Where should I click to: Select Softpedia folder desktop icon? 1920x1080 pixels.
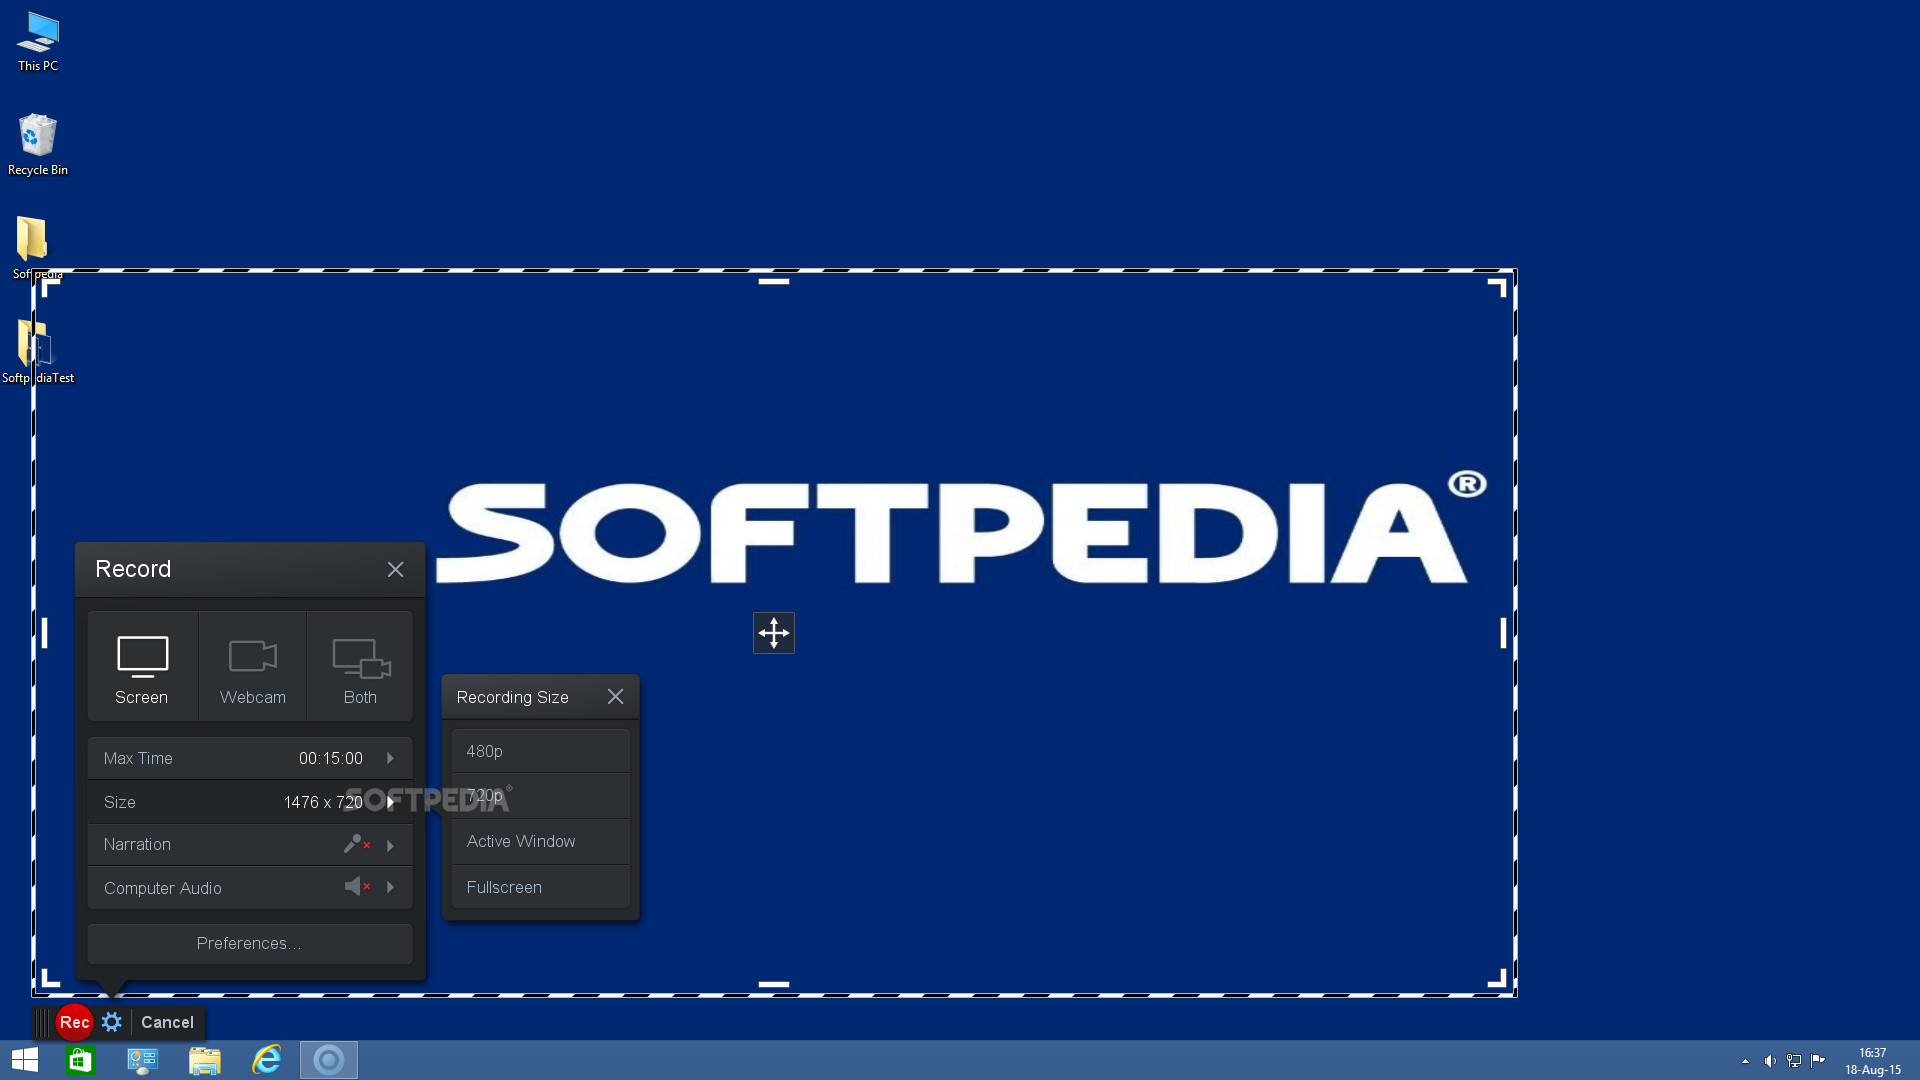point(37,248)
